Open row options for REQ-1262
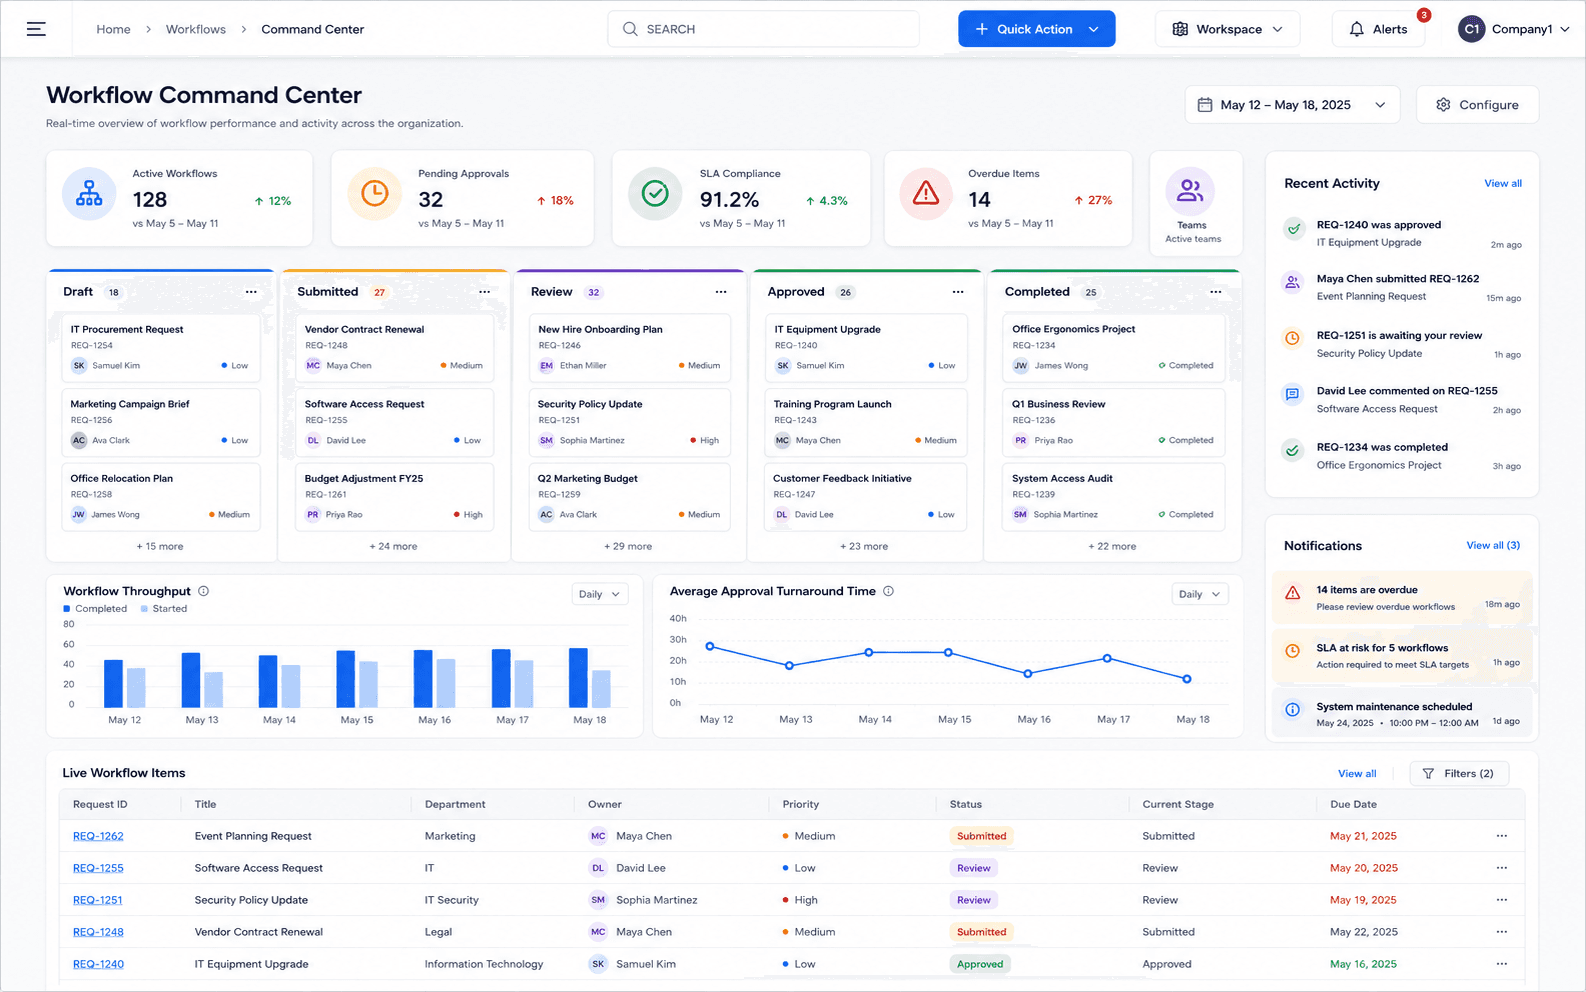Image resolution: width=1586 pixels, height=992 pixels. coord(1501,836)
